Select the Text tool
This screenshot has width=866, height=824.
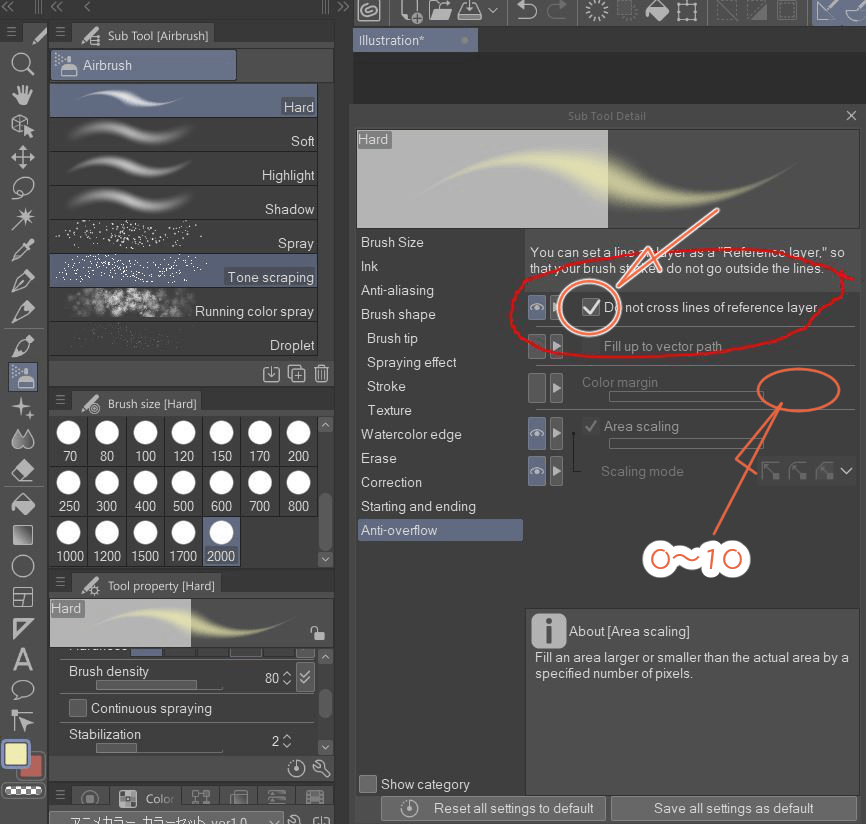22,658
